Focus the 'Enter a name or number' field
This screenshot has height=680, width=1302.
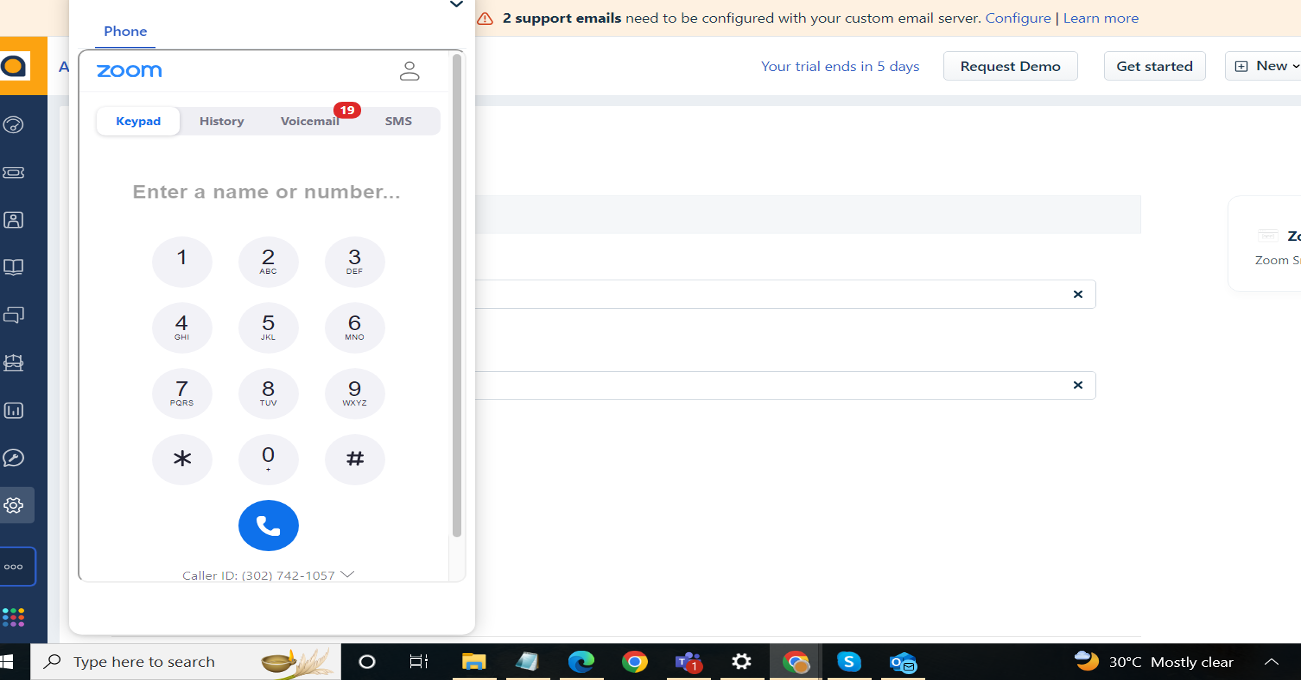[267, 192]
